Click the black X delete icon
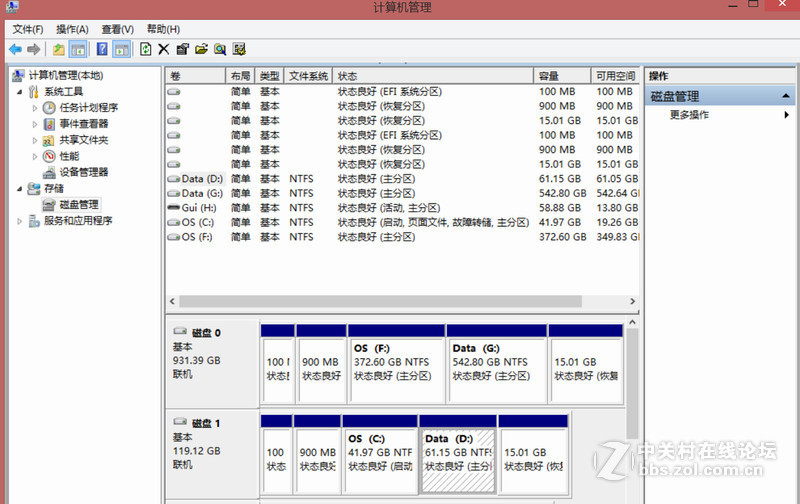The width and height of the screenshot is (800, 504). [164, 49]
